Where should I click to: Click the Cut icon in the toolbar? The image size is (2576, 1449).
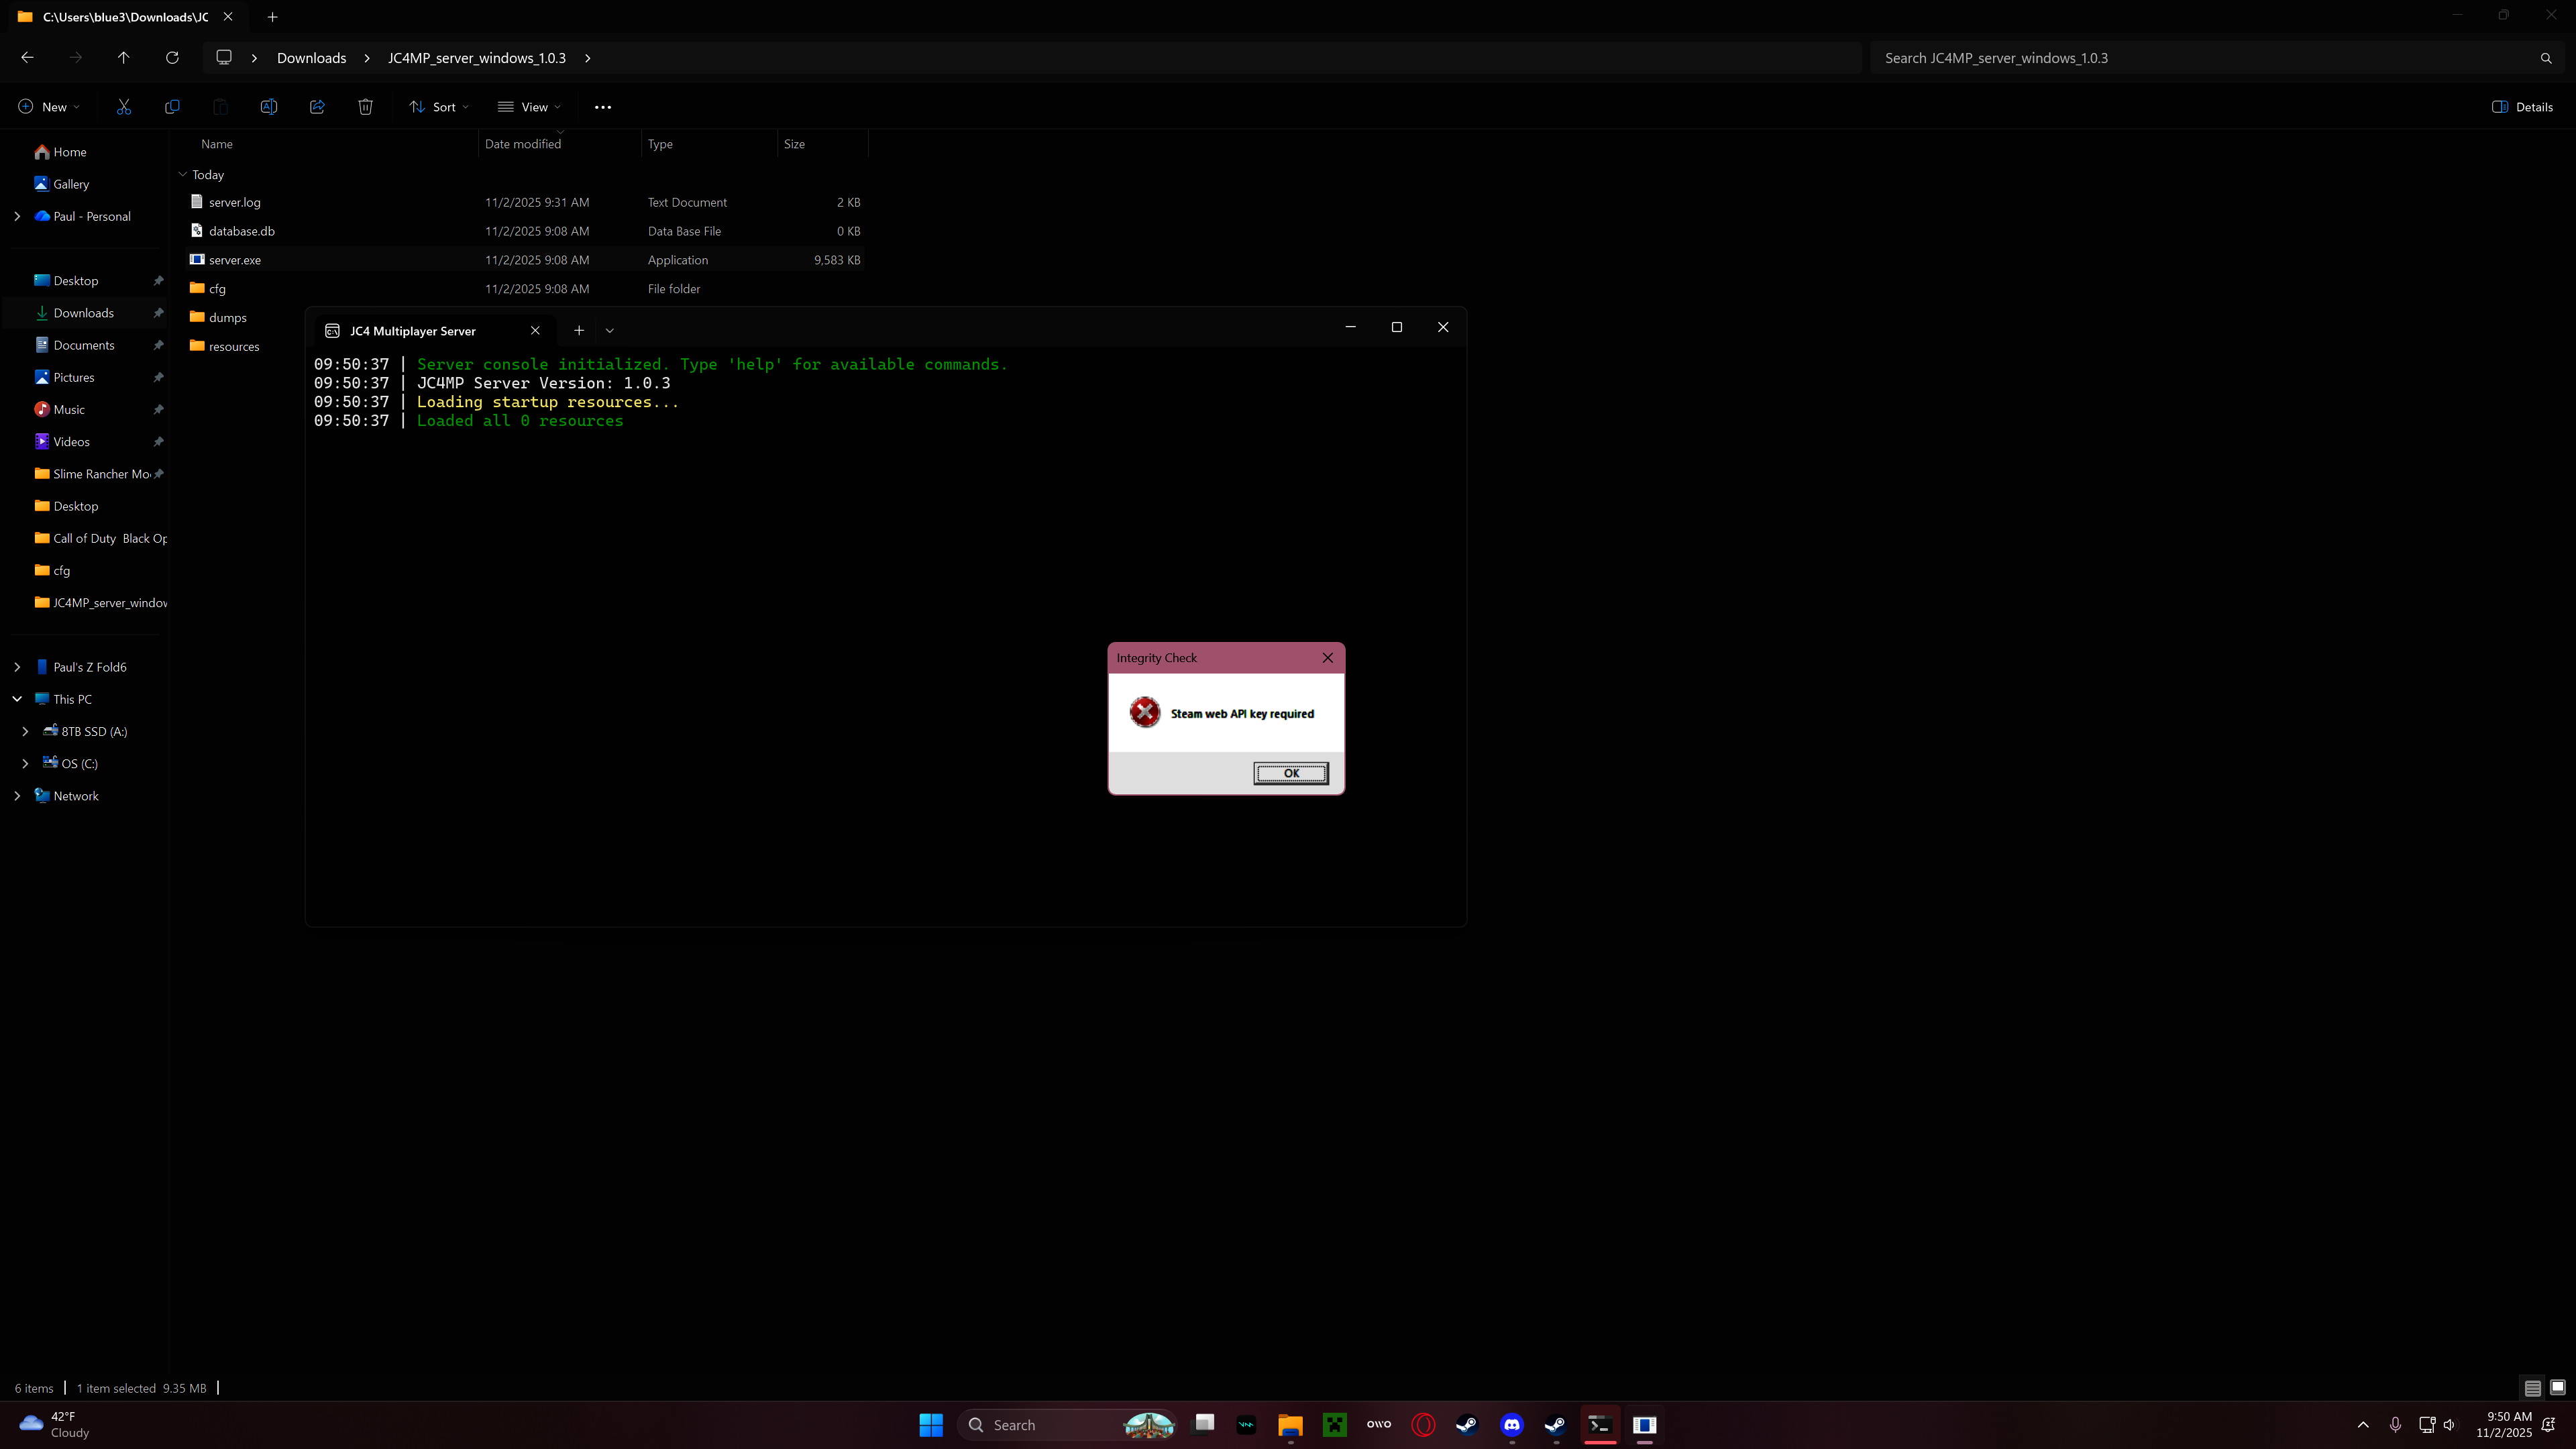pos(124,107)
